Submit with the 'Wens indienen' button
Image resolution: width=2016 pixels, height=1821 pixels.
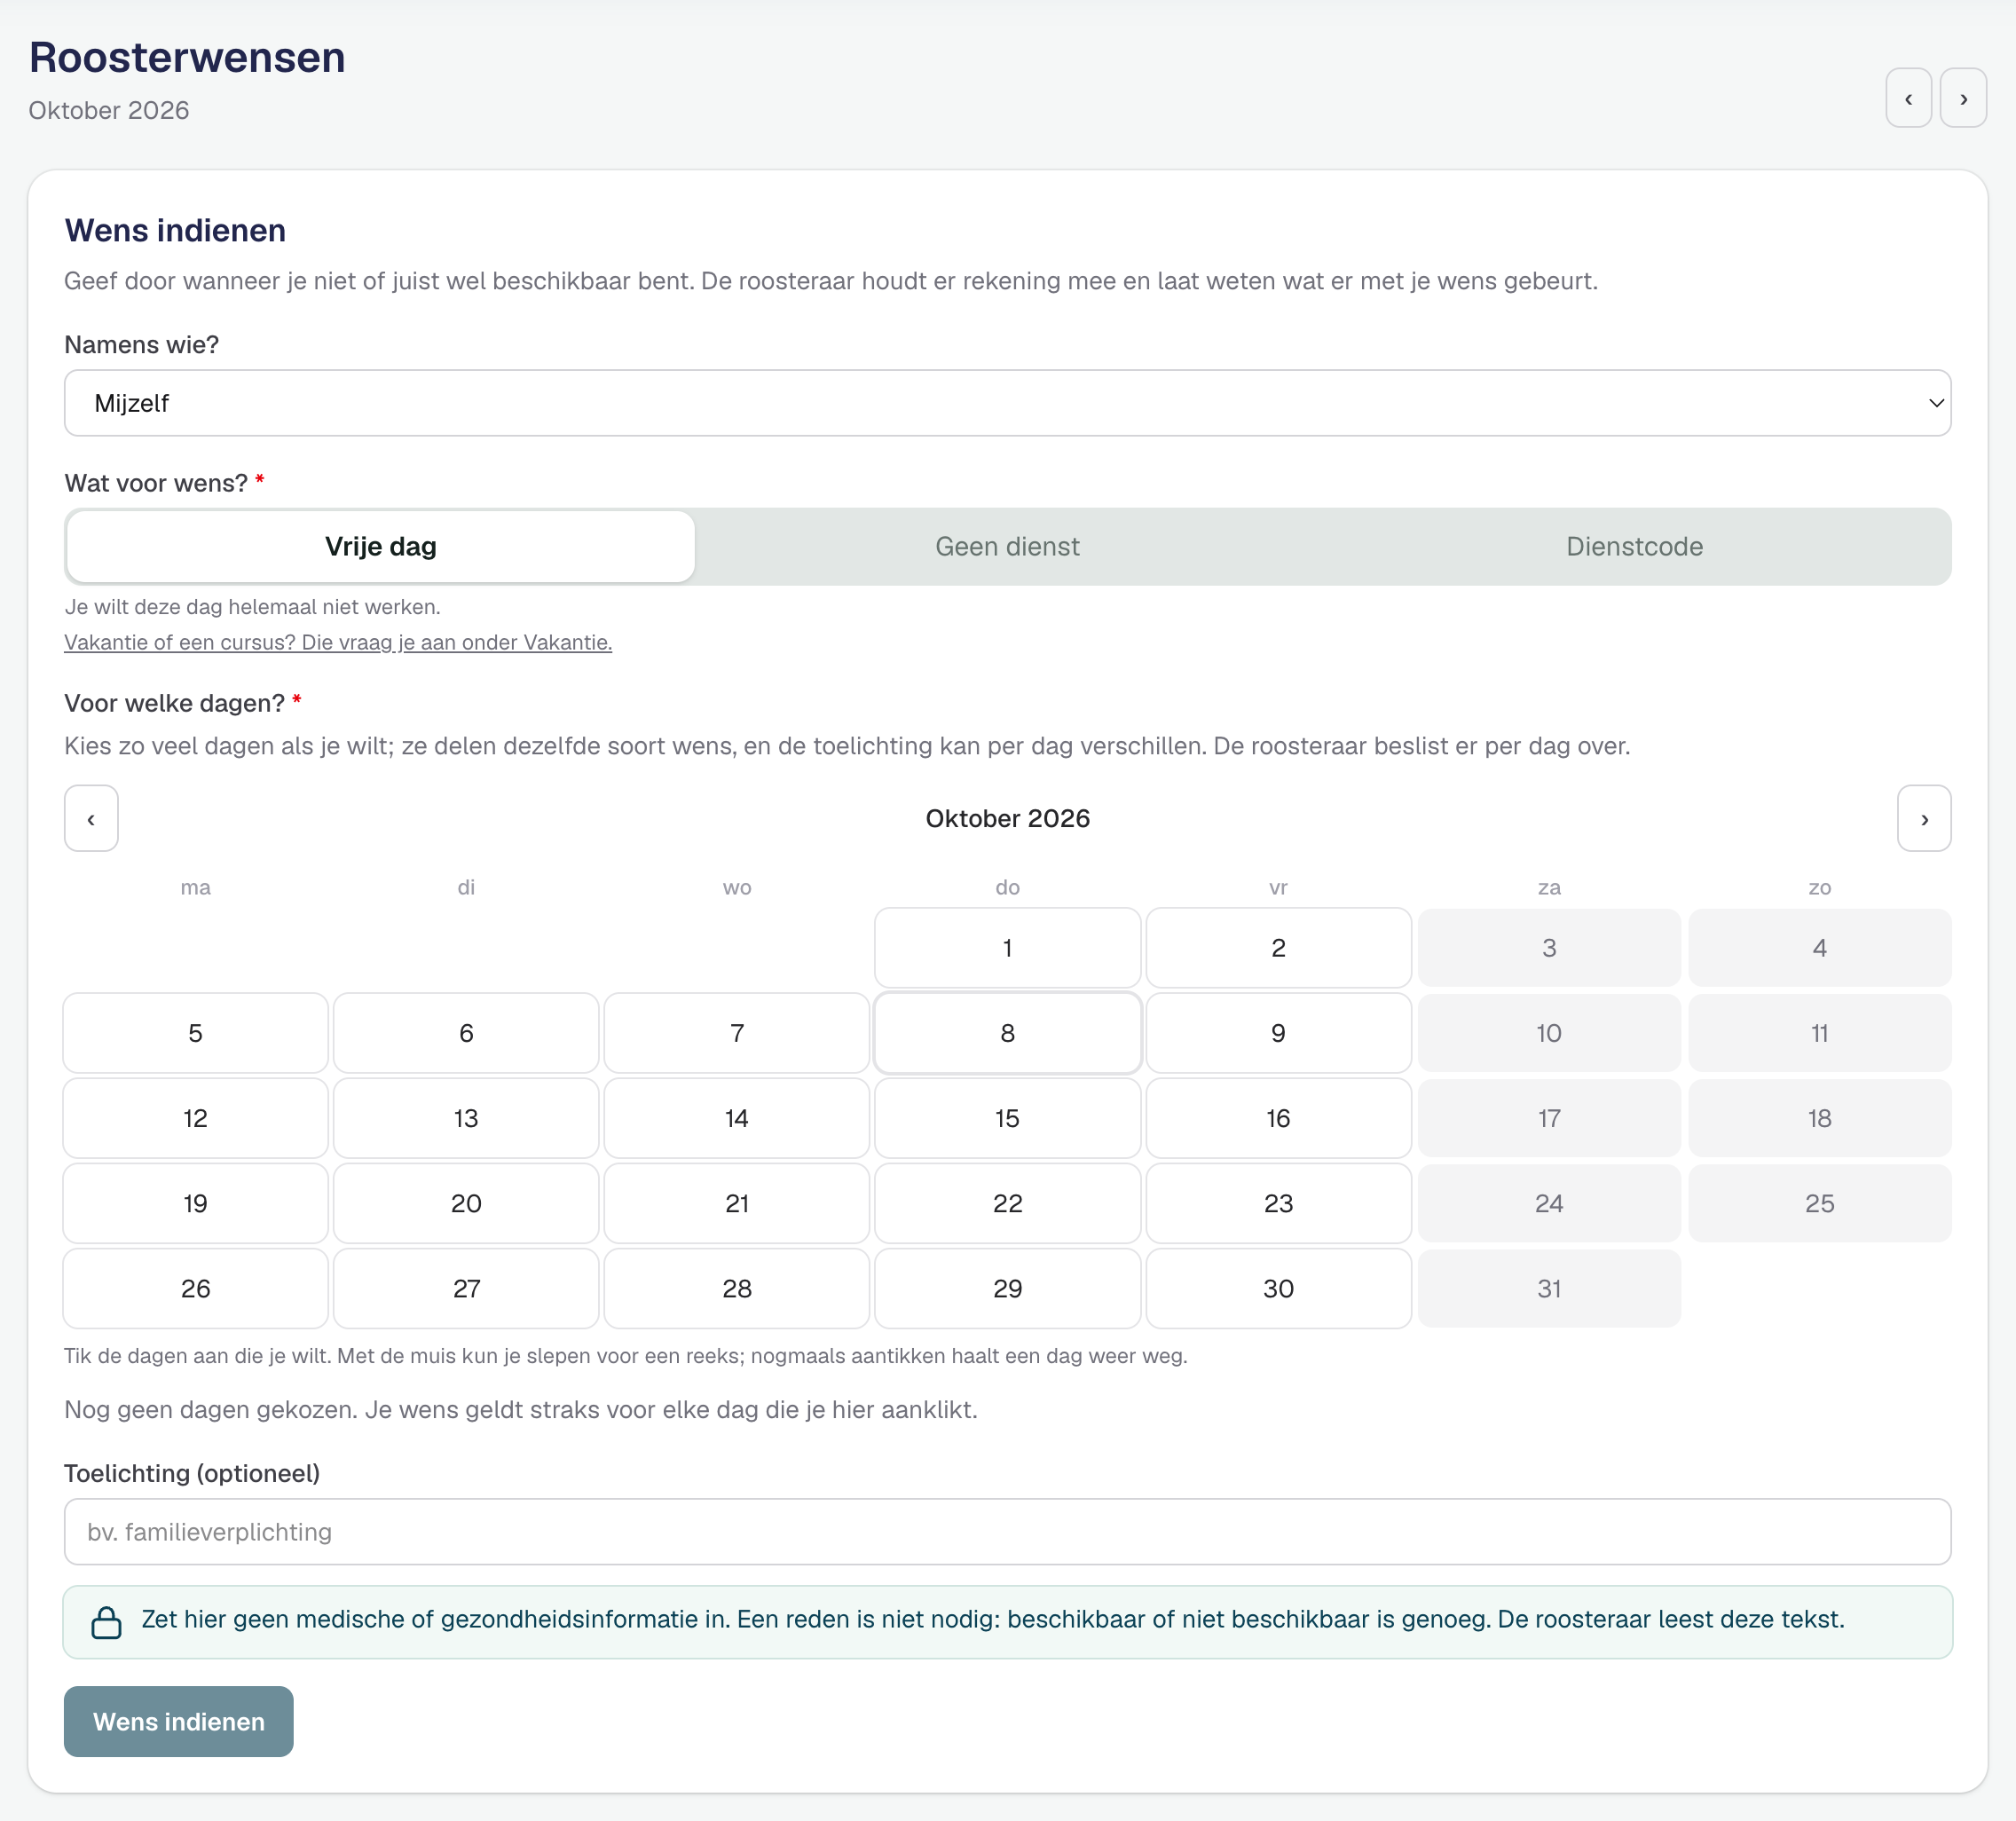(x=179, y=1721)
